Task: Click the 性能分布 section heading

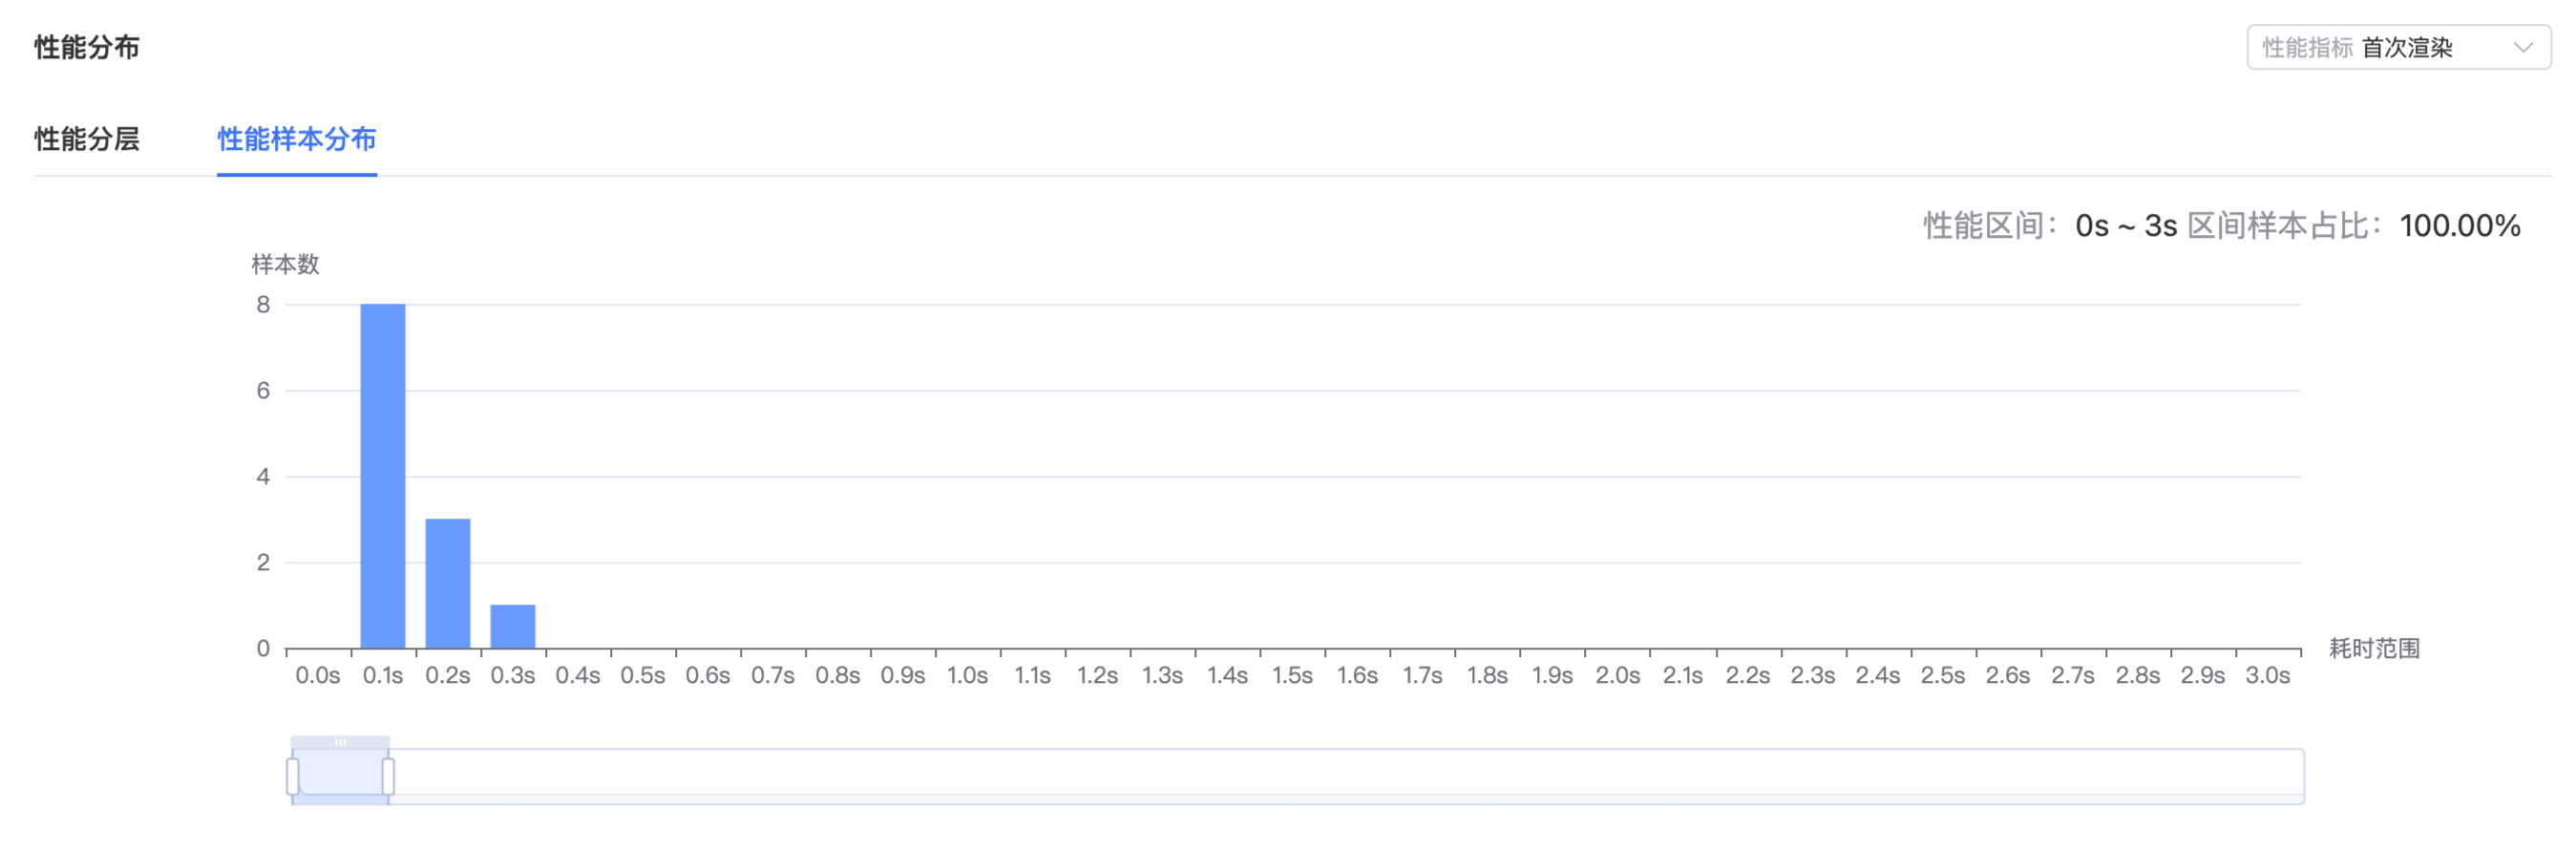Action: click(87, 47)
